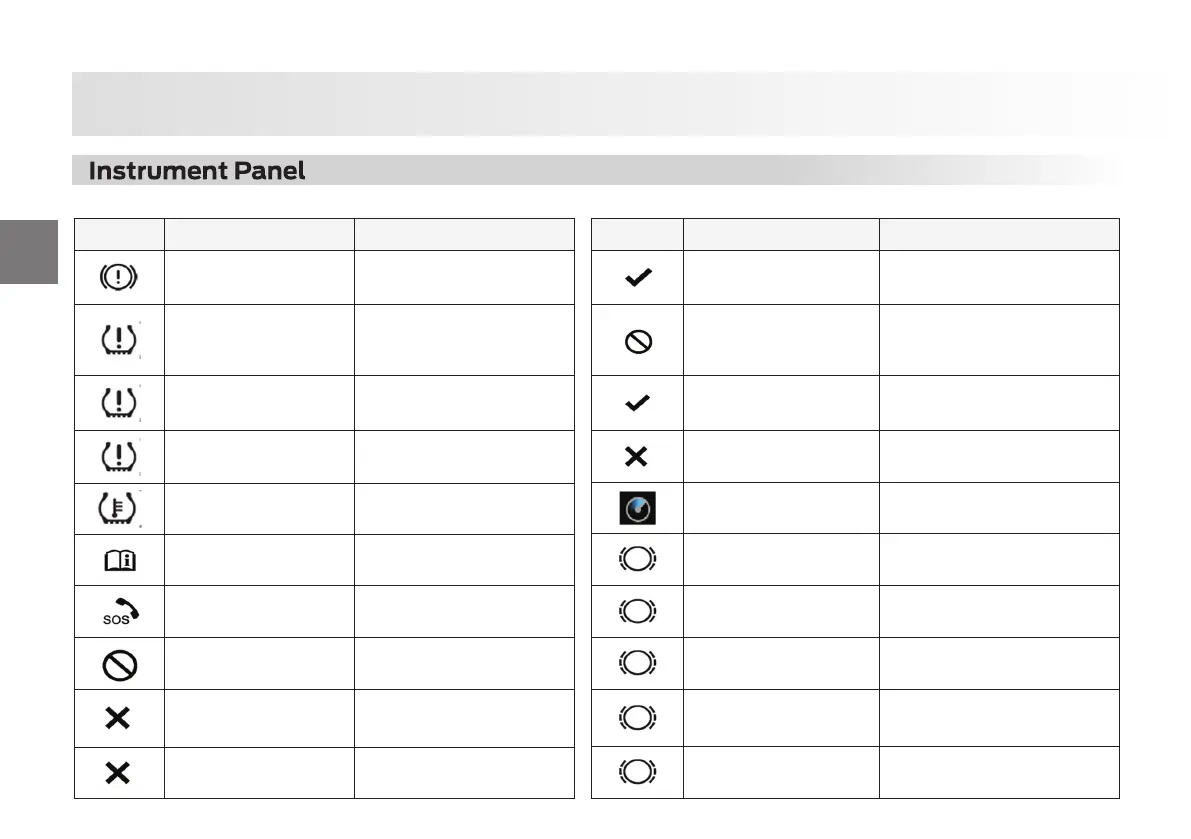This screenshot has height=839, width=1191.
Task: Select the topmost tire pressure warning icon
Action: pos(118,340)
